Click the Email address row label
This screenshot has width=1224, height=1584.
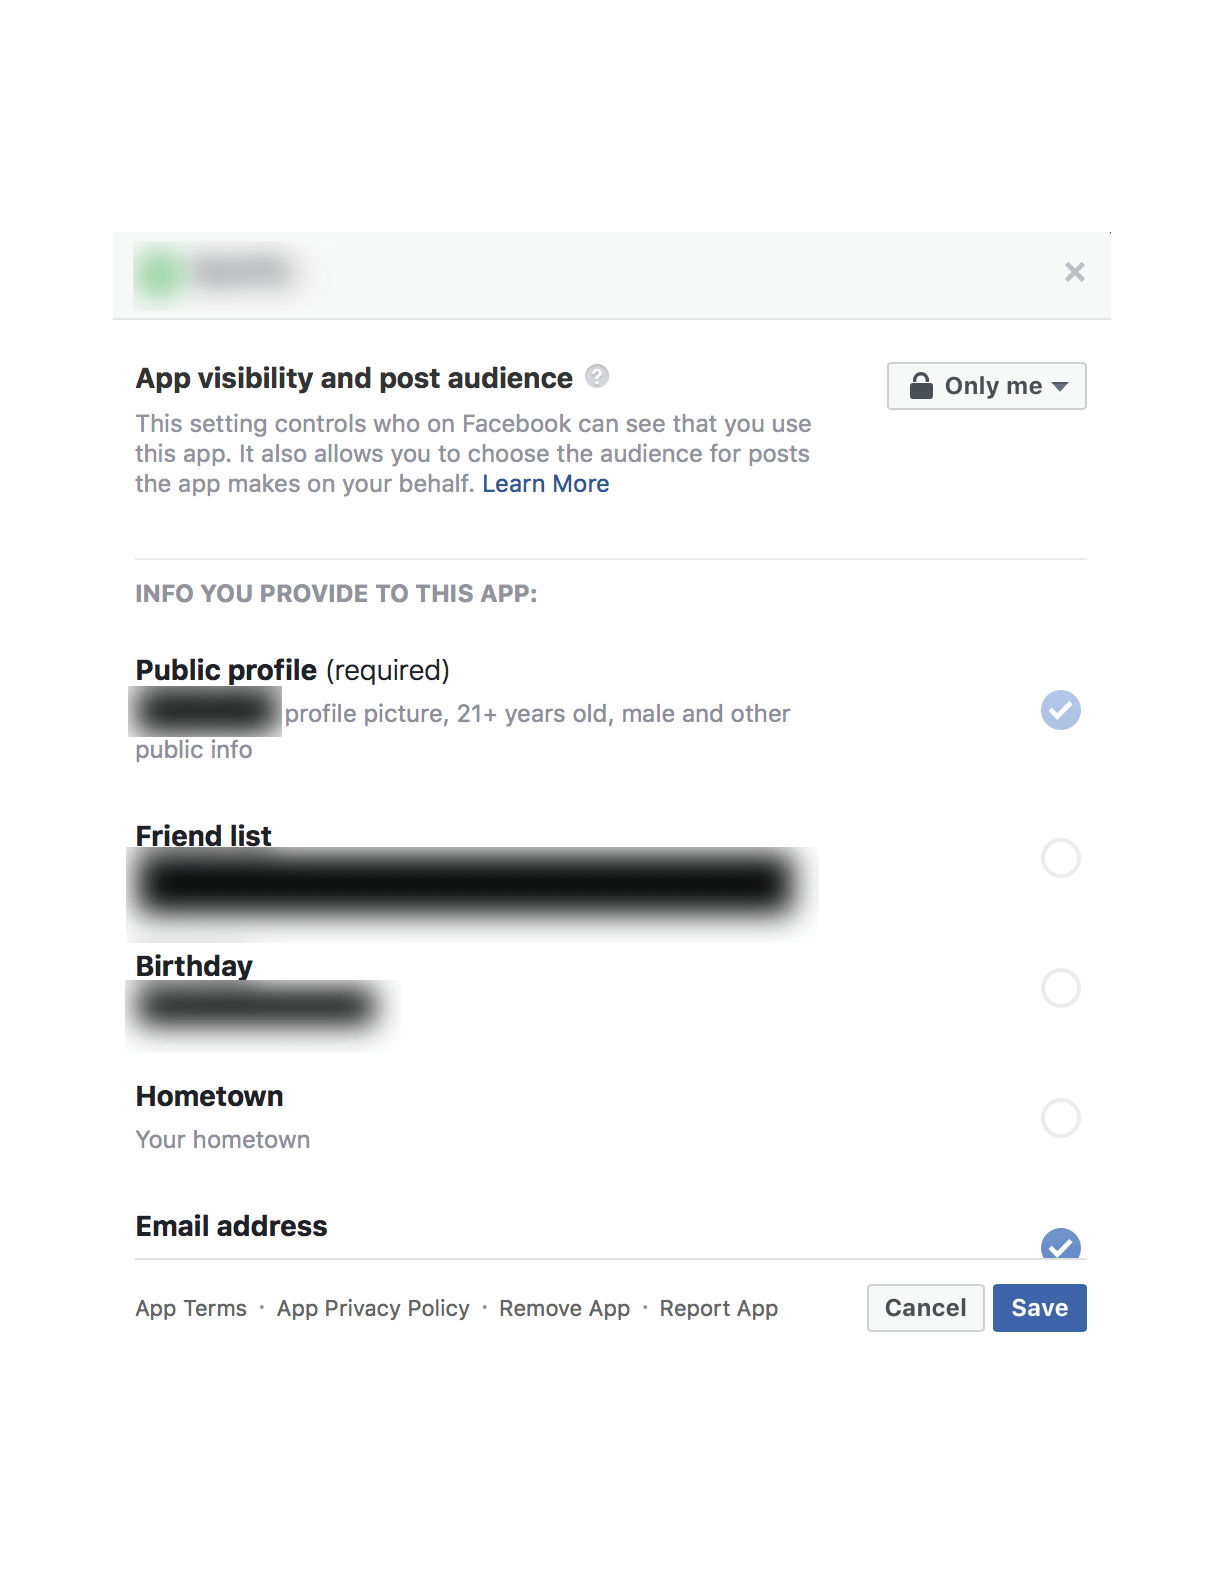pyautogui.click(x=231, y=1226)
